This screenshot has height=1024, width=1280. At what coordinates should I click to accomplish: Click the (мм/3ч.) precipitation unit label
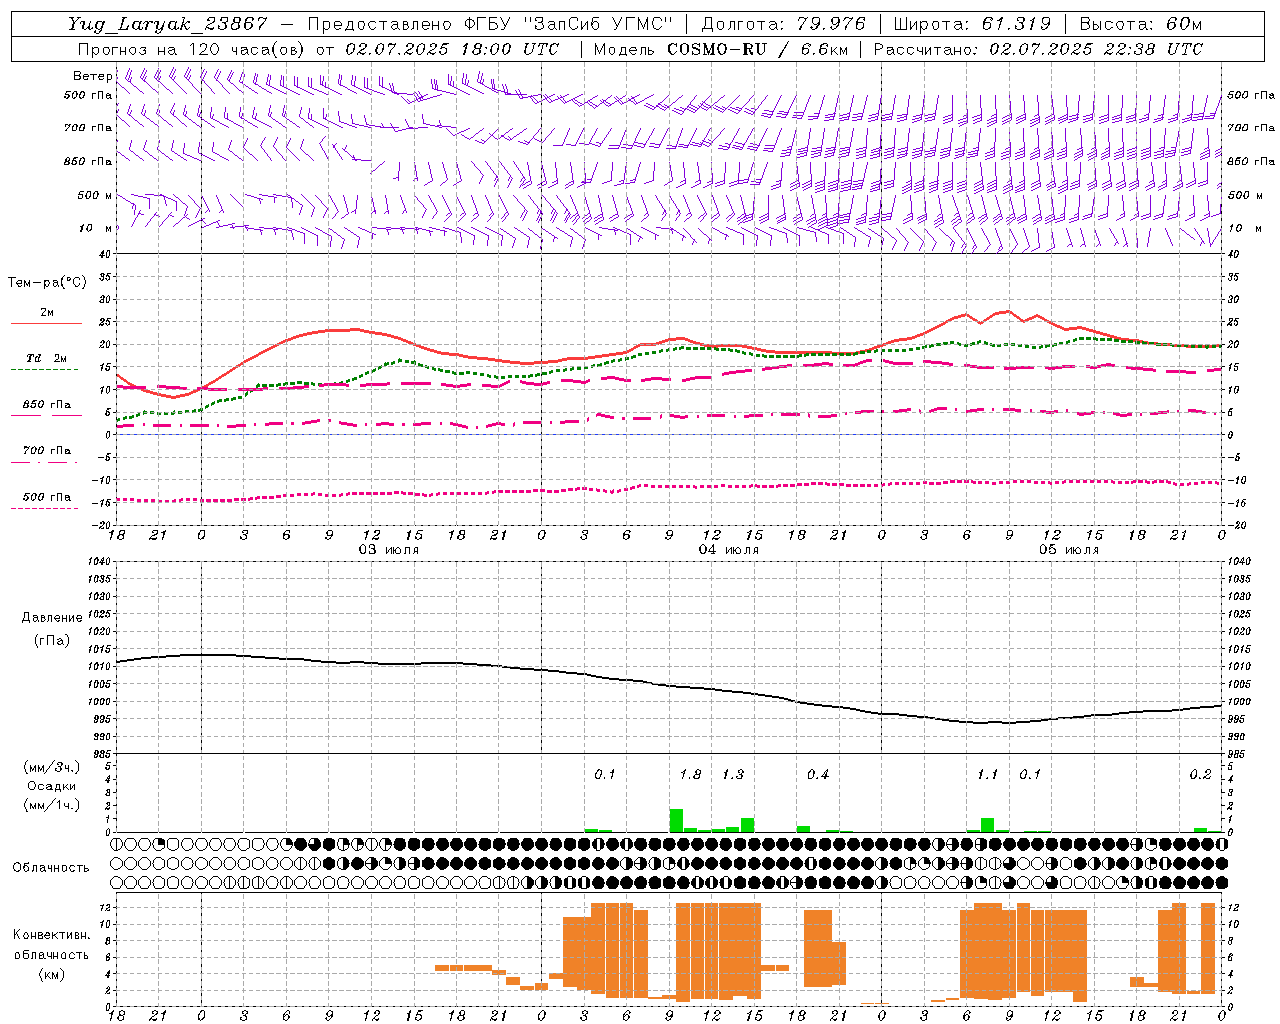51,767
